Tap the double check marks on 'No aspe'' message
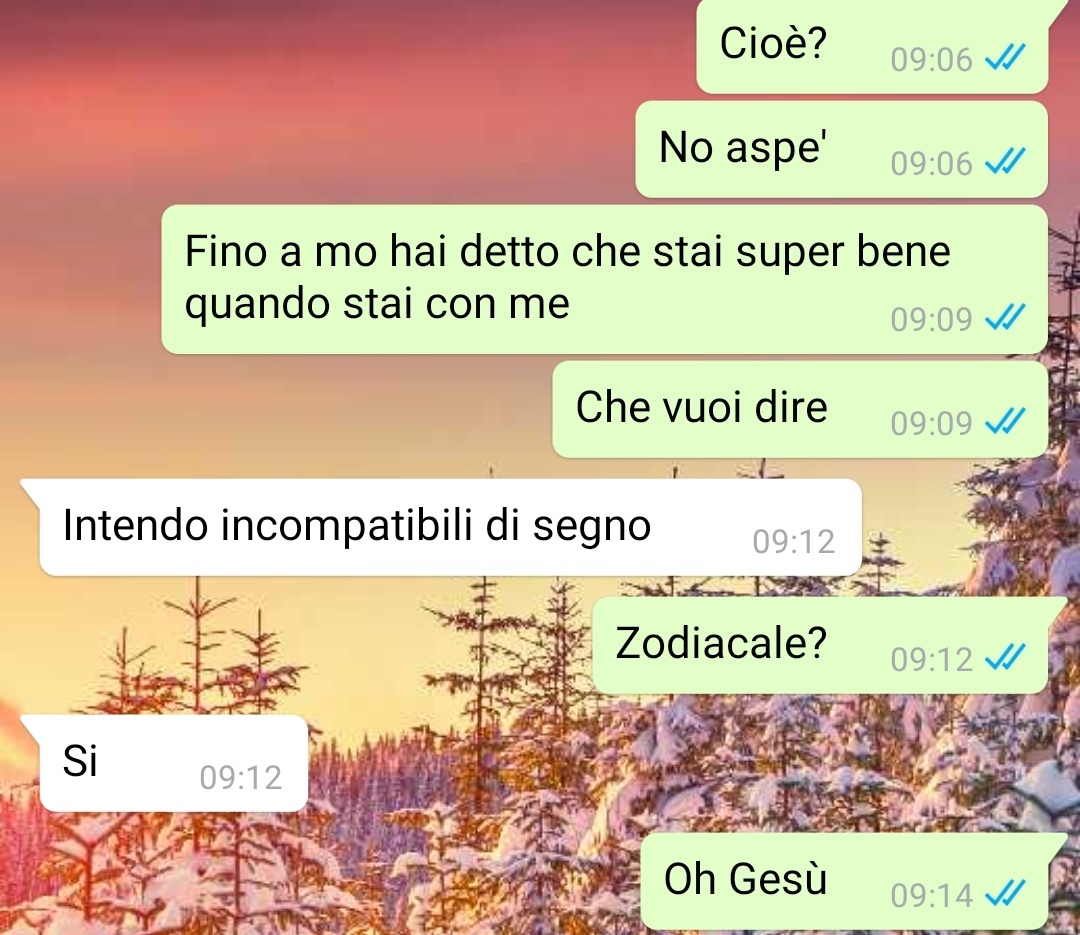The width and height of the screenshot is (1080, 935). 1005,161
